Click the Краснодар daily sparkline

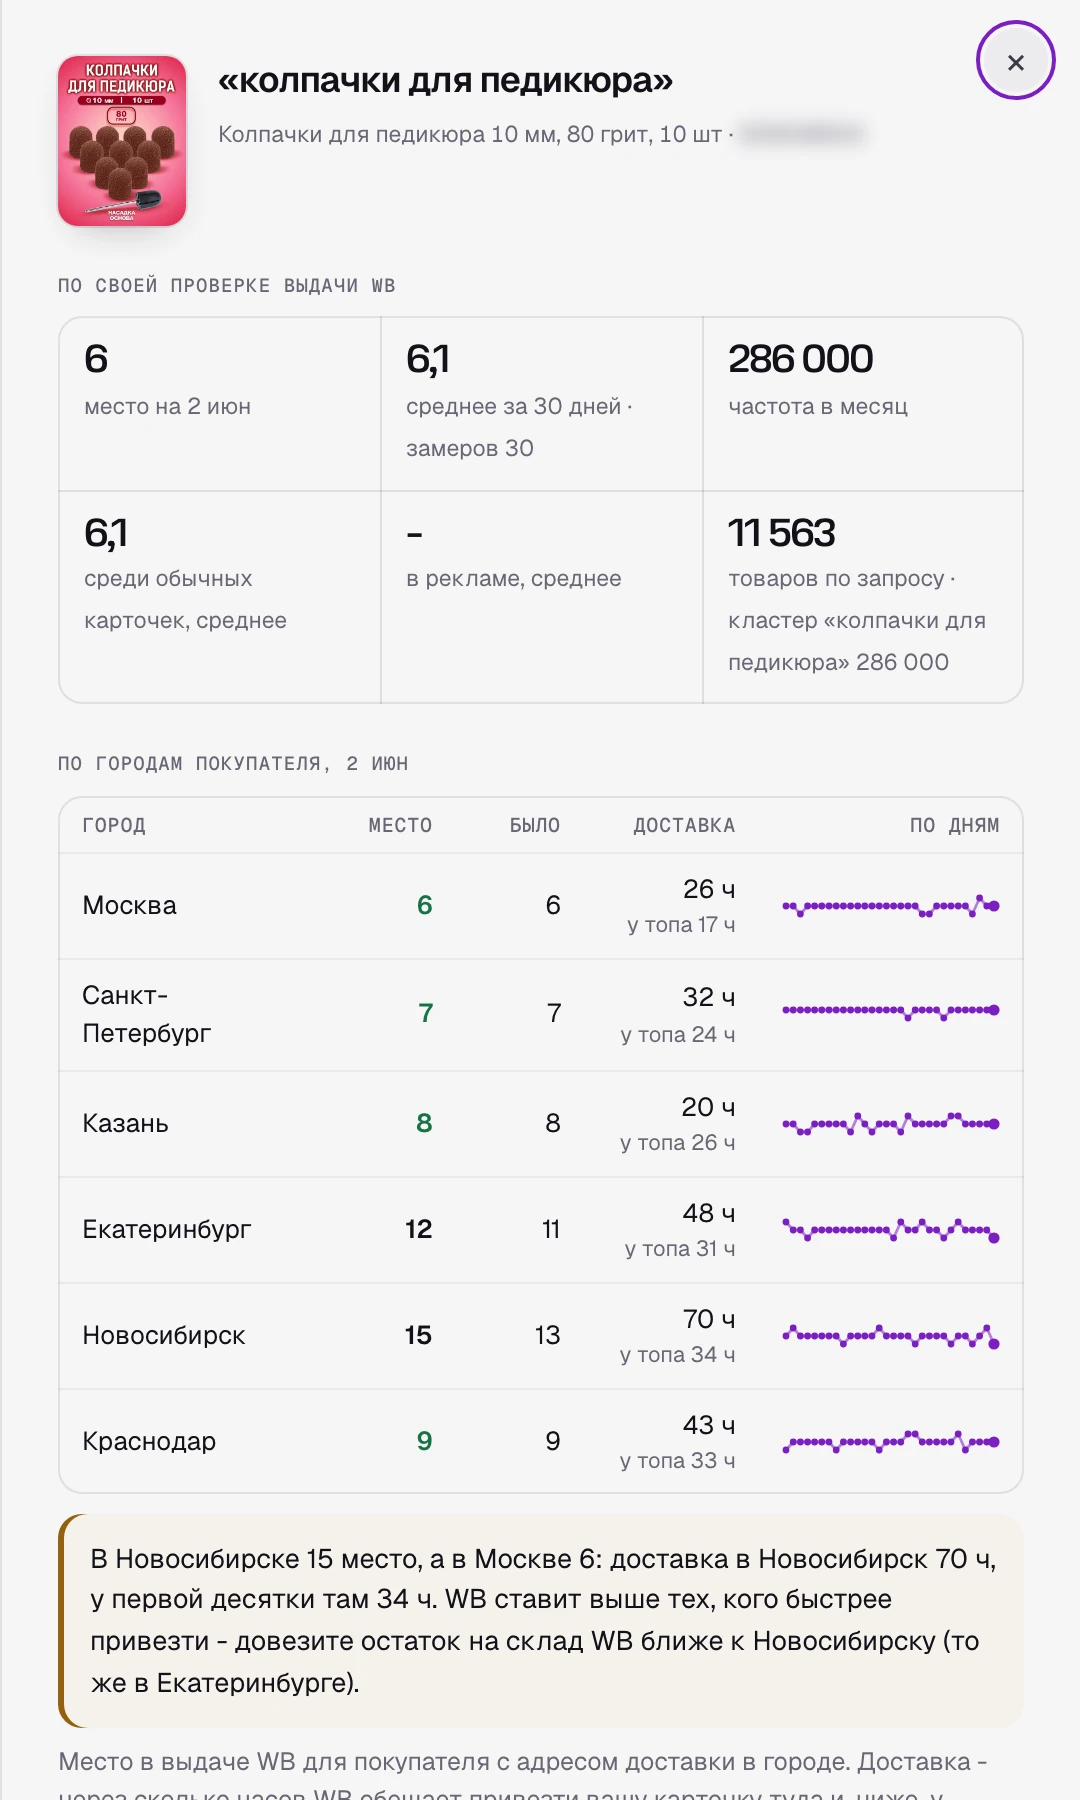point(891,1442)
